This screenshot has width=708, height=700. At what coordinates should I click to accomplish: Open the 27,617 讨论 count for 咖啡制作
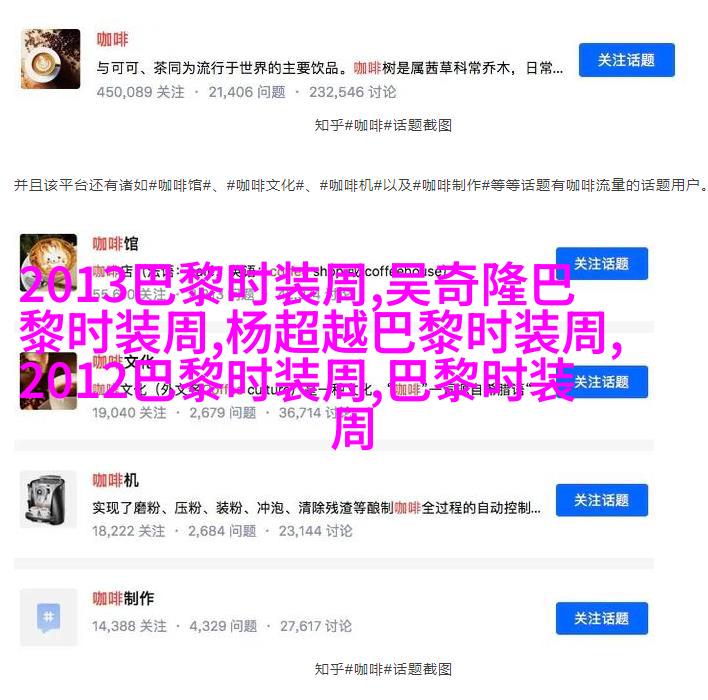coord(316,626)
